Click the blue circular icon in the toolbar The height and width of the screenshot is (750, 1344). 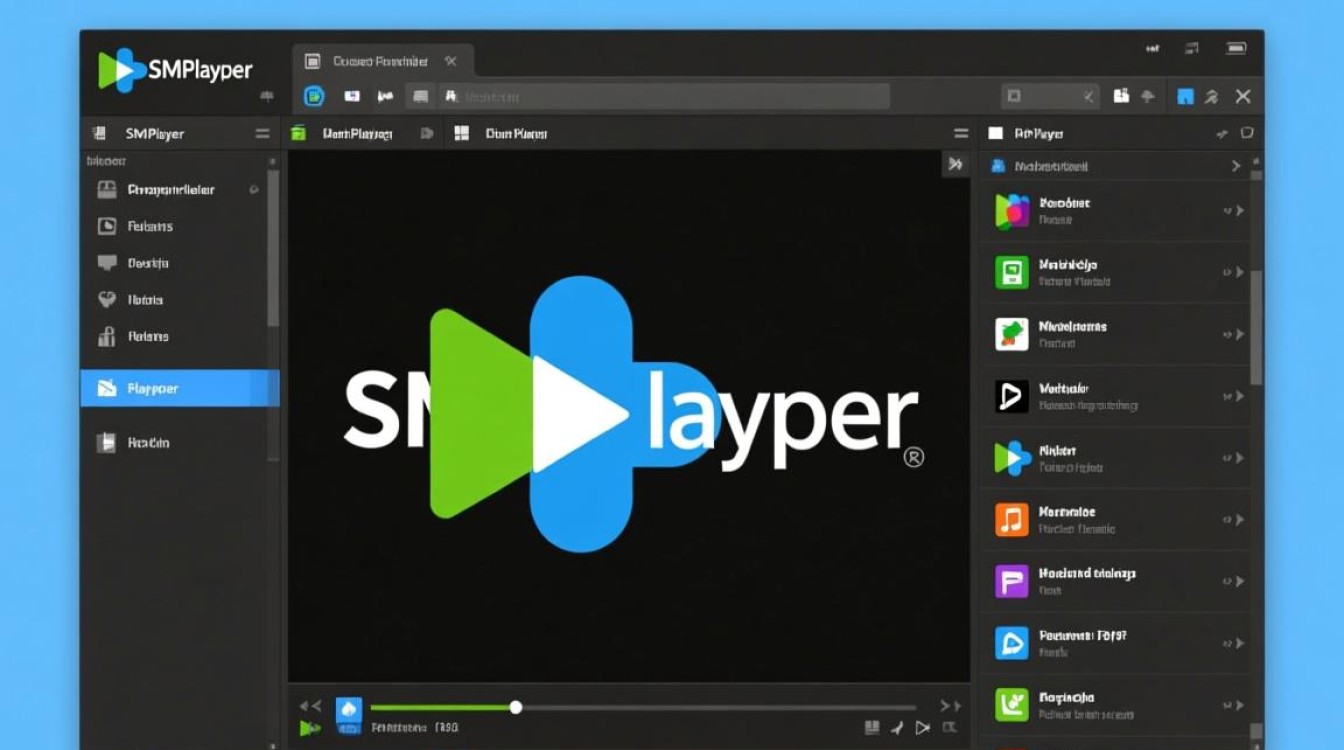tap(315, 96)
